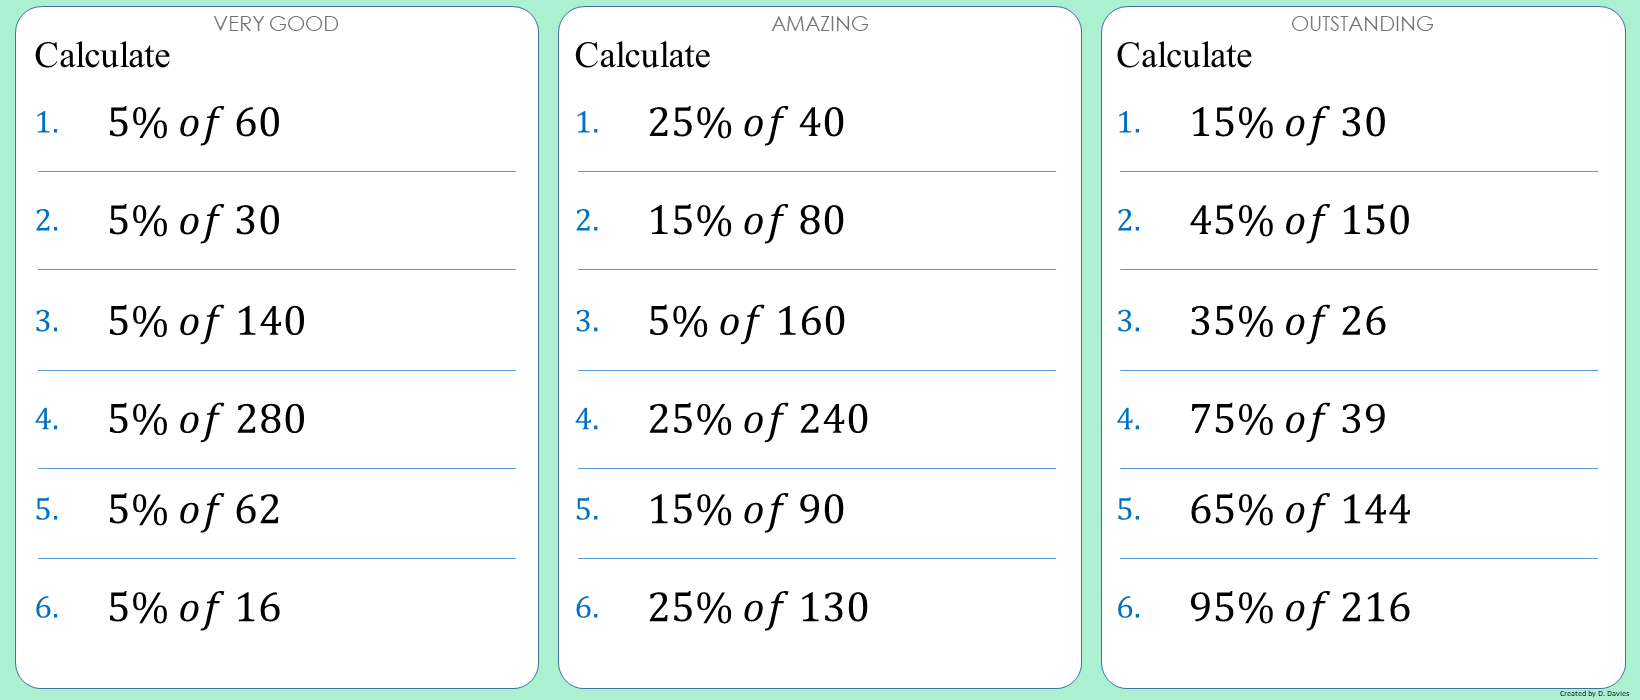Select the question '15% of 80'
Screen dimensions: 1640x700
click(x=746, y=221)
